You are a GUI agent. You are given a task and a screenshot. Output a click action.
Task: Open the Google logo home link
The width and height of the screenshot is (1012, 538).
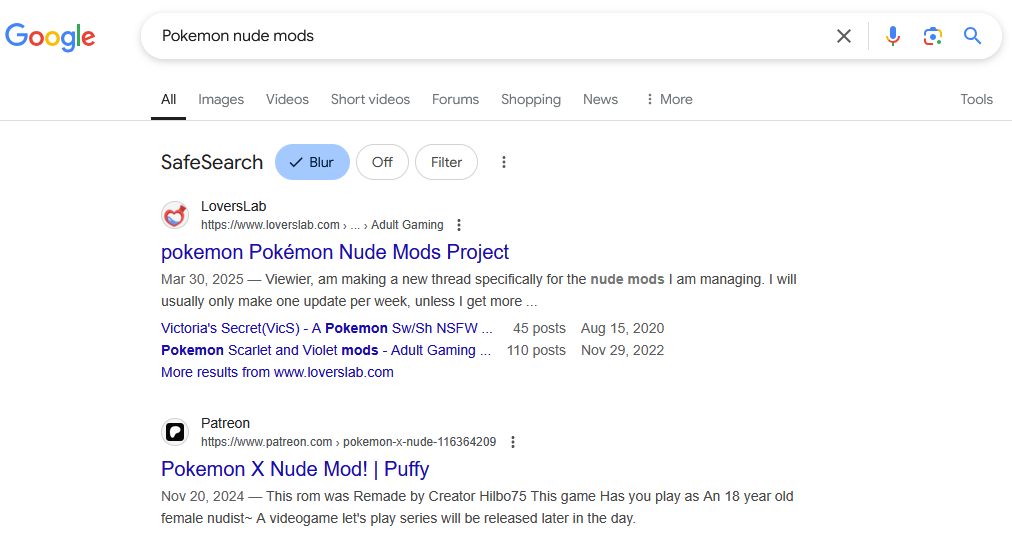[50, 37]
